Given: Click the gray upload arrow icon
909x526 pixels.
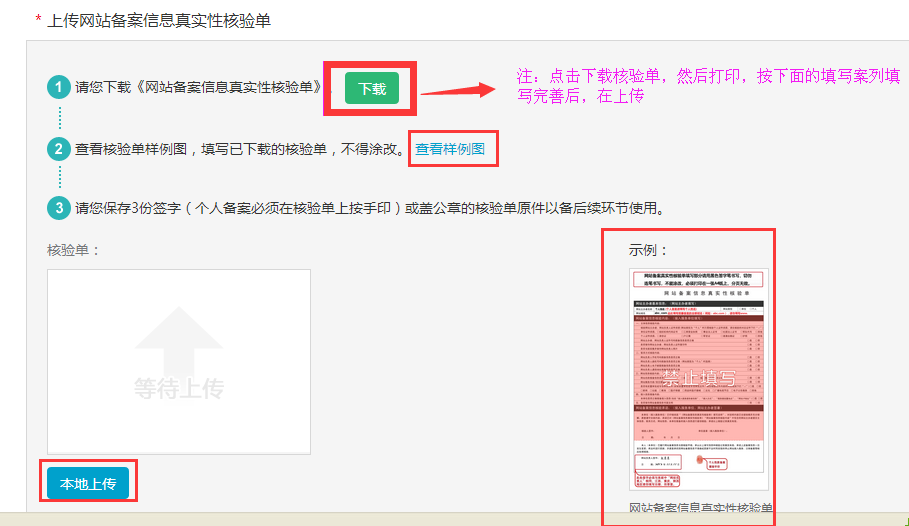Looking at the screenshot, I should point(179,340).
